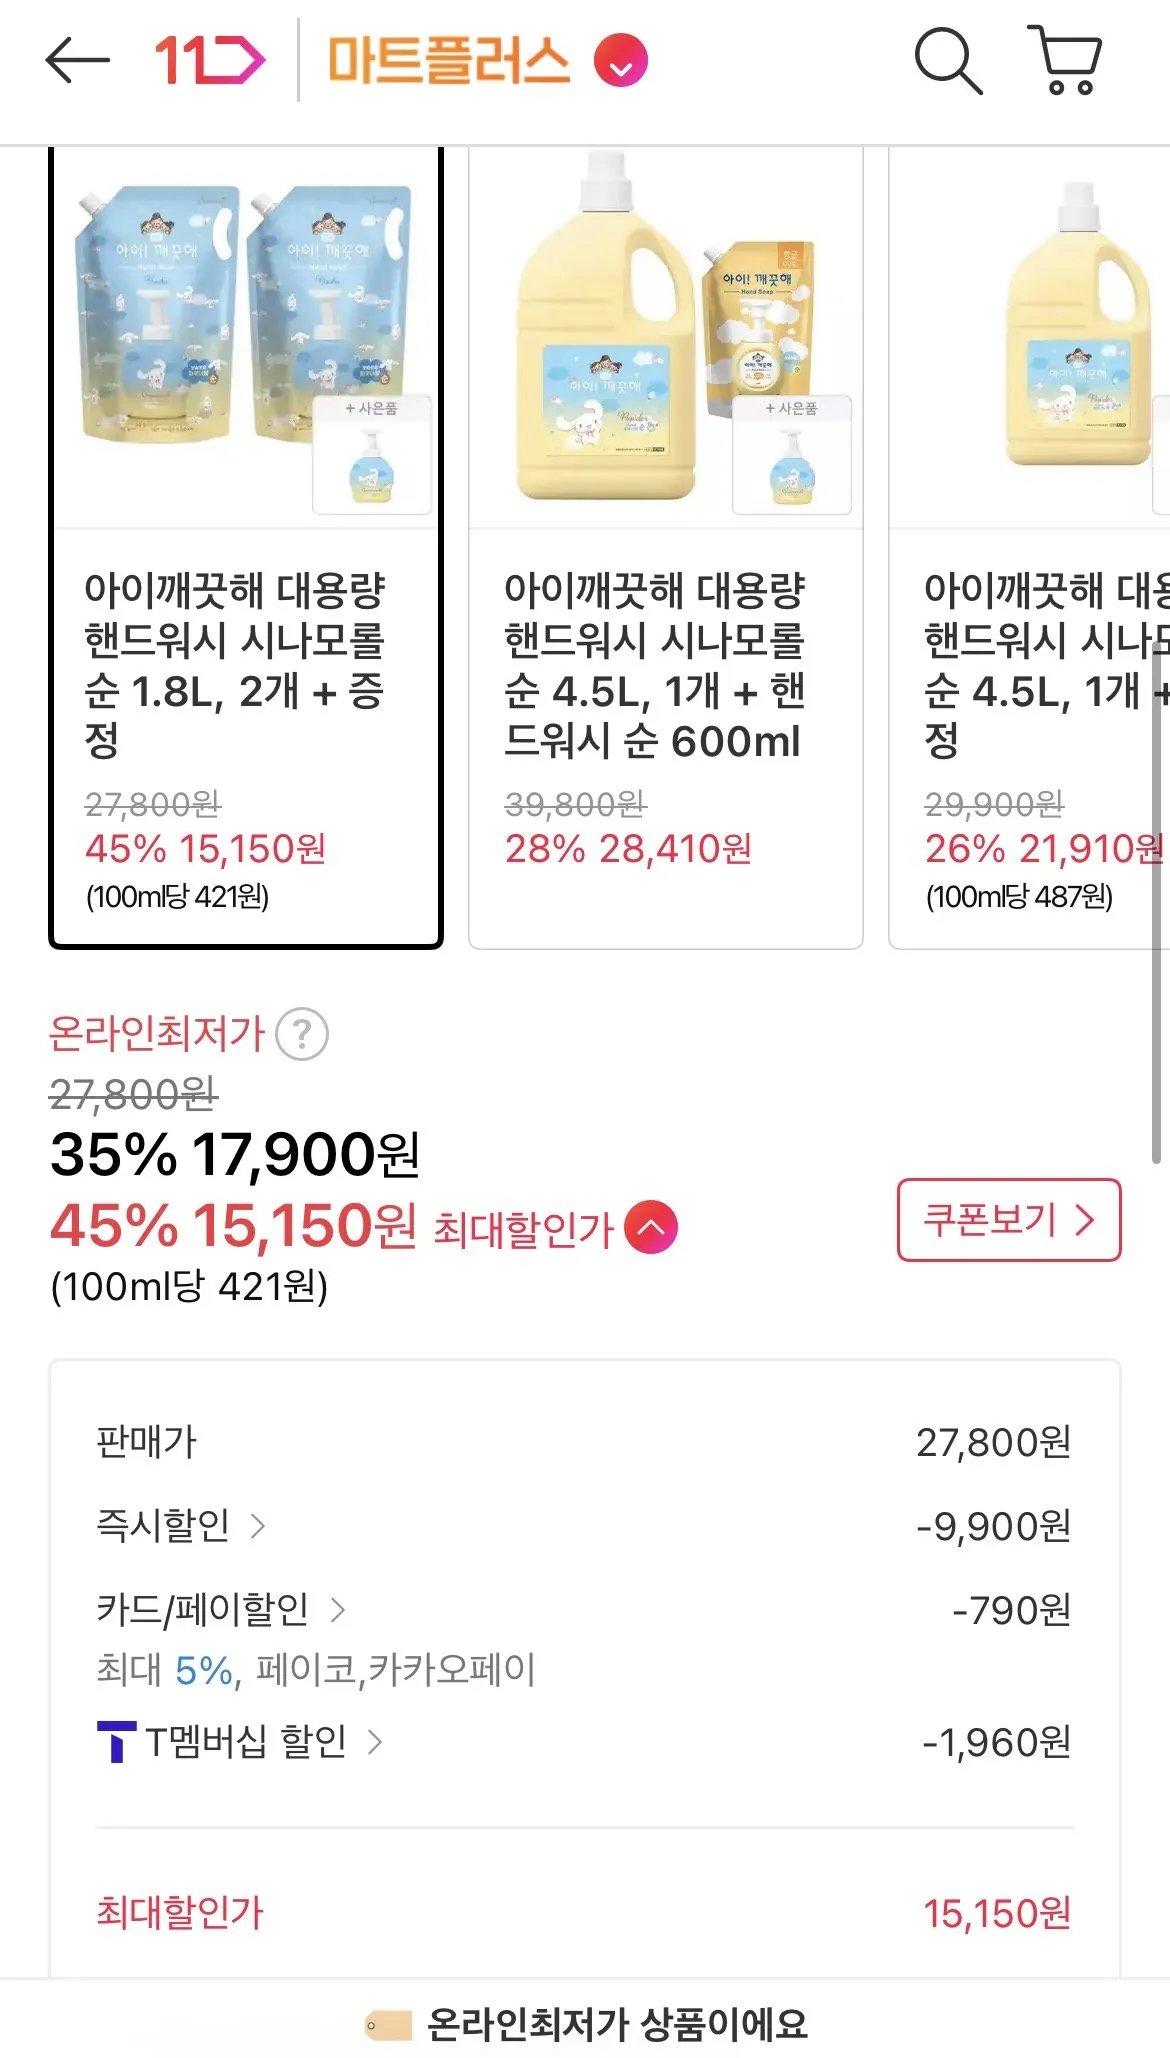Tap the 마트플러스 store title
Image resolution: width=1170 pixels, height=2058 pixels.
[449, 61]
